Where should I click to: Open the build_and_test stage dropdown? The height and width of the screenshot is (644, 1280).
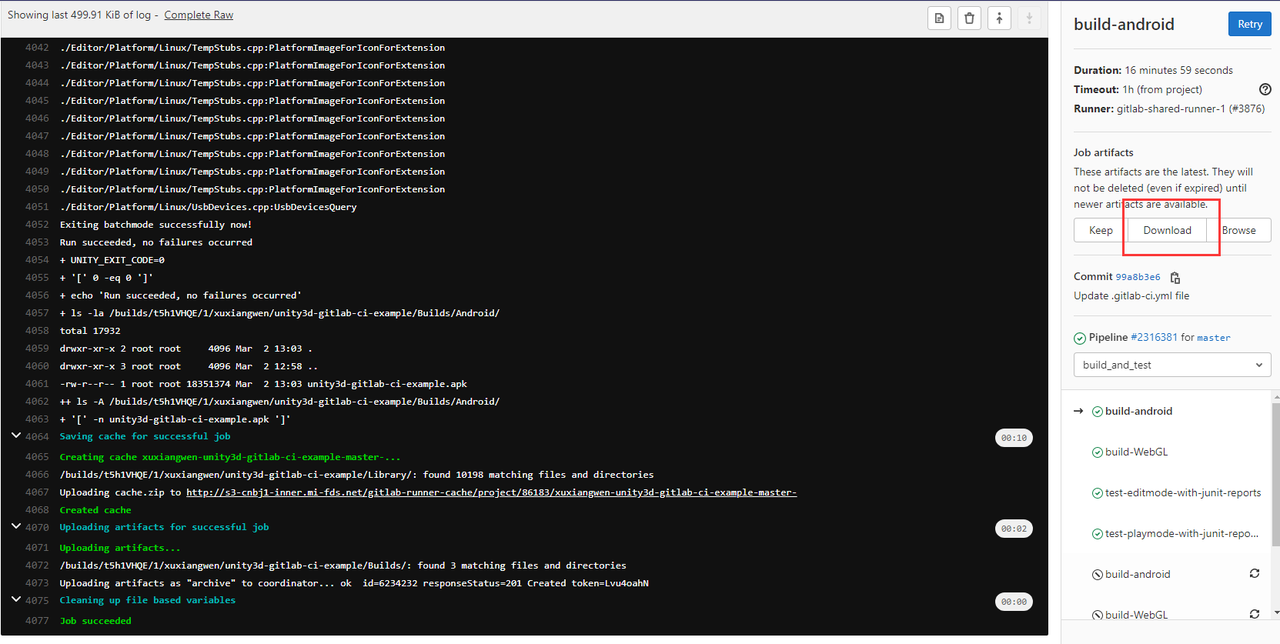[x=1171, y=364]
